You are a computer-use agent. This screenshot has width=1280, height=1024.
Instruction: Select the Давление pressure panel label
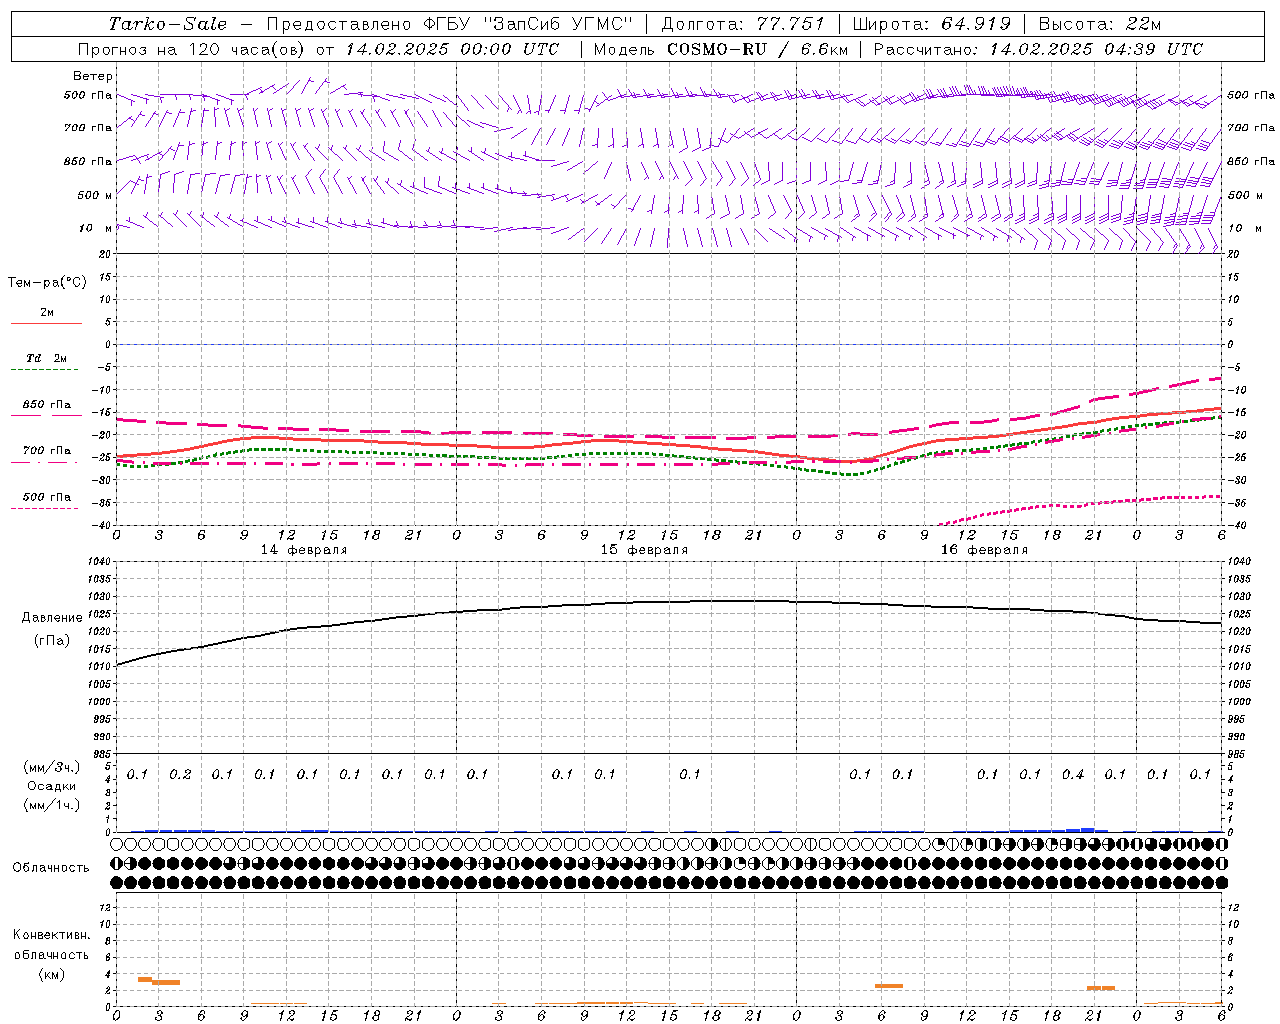[x=52, y=618]
